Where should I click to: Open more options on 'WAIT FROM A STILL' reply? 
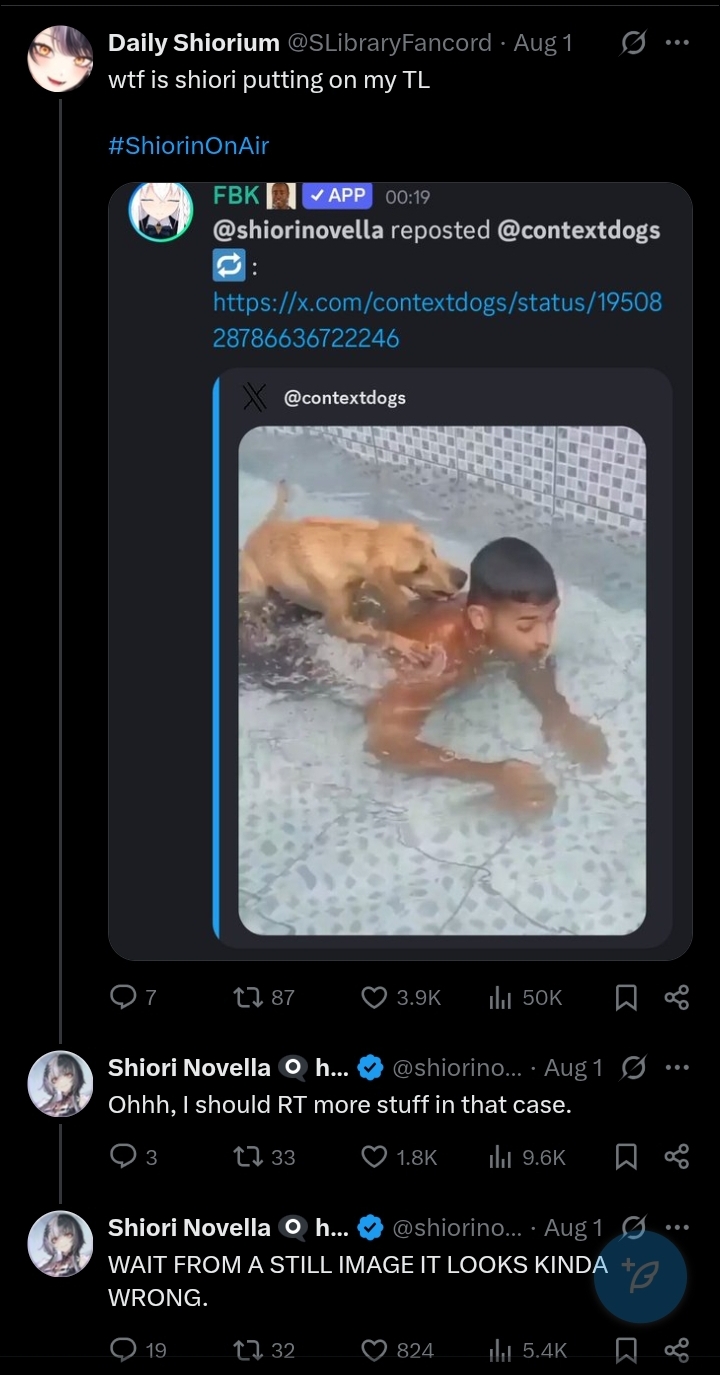(x=677, y=1227)
